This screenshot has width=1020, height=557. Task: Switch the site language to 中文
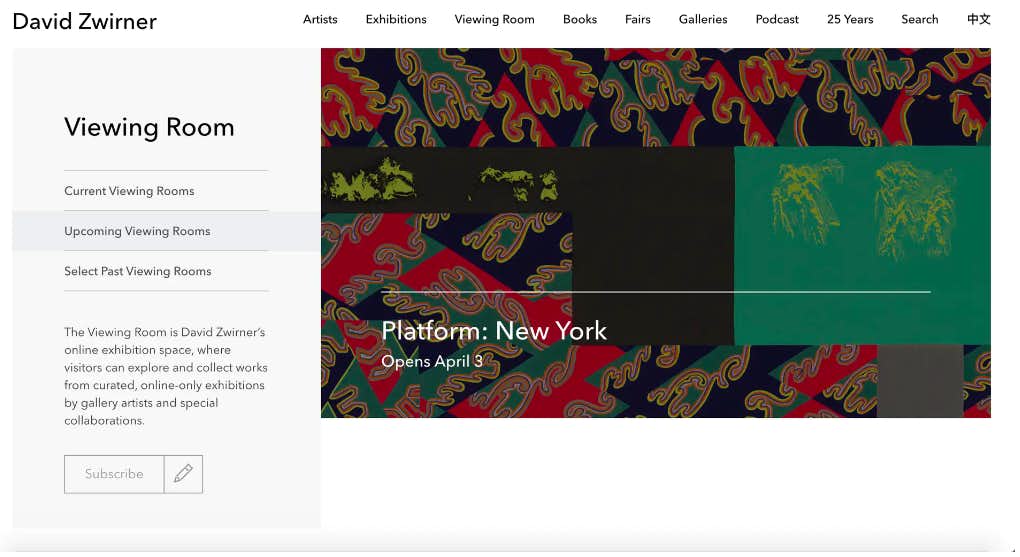(x=978, y=19)
